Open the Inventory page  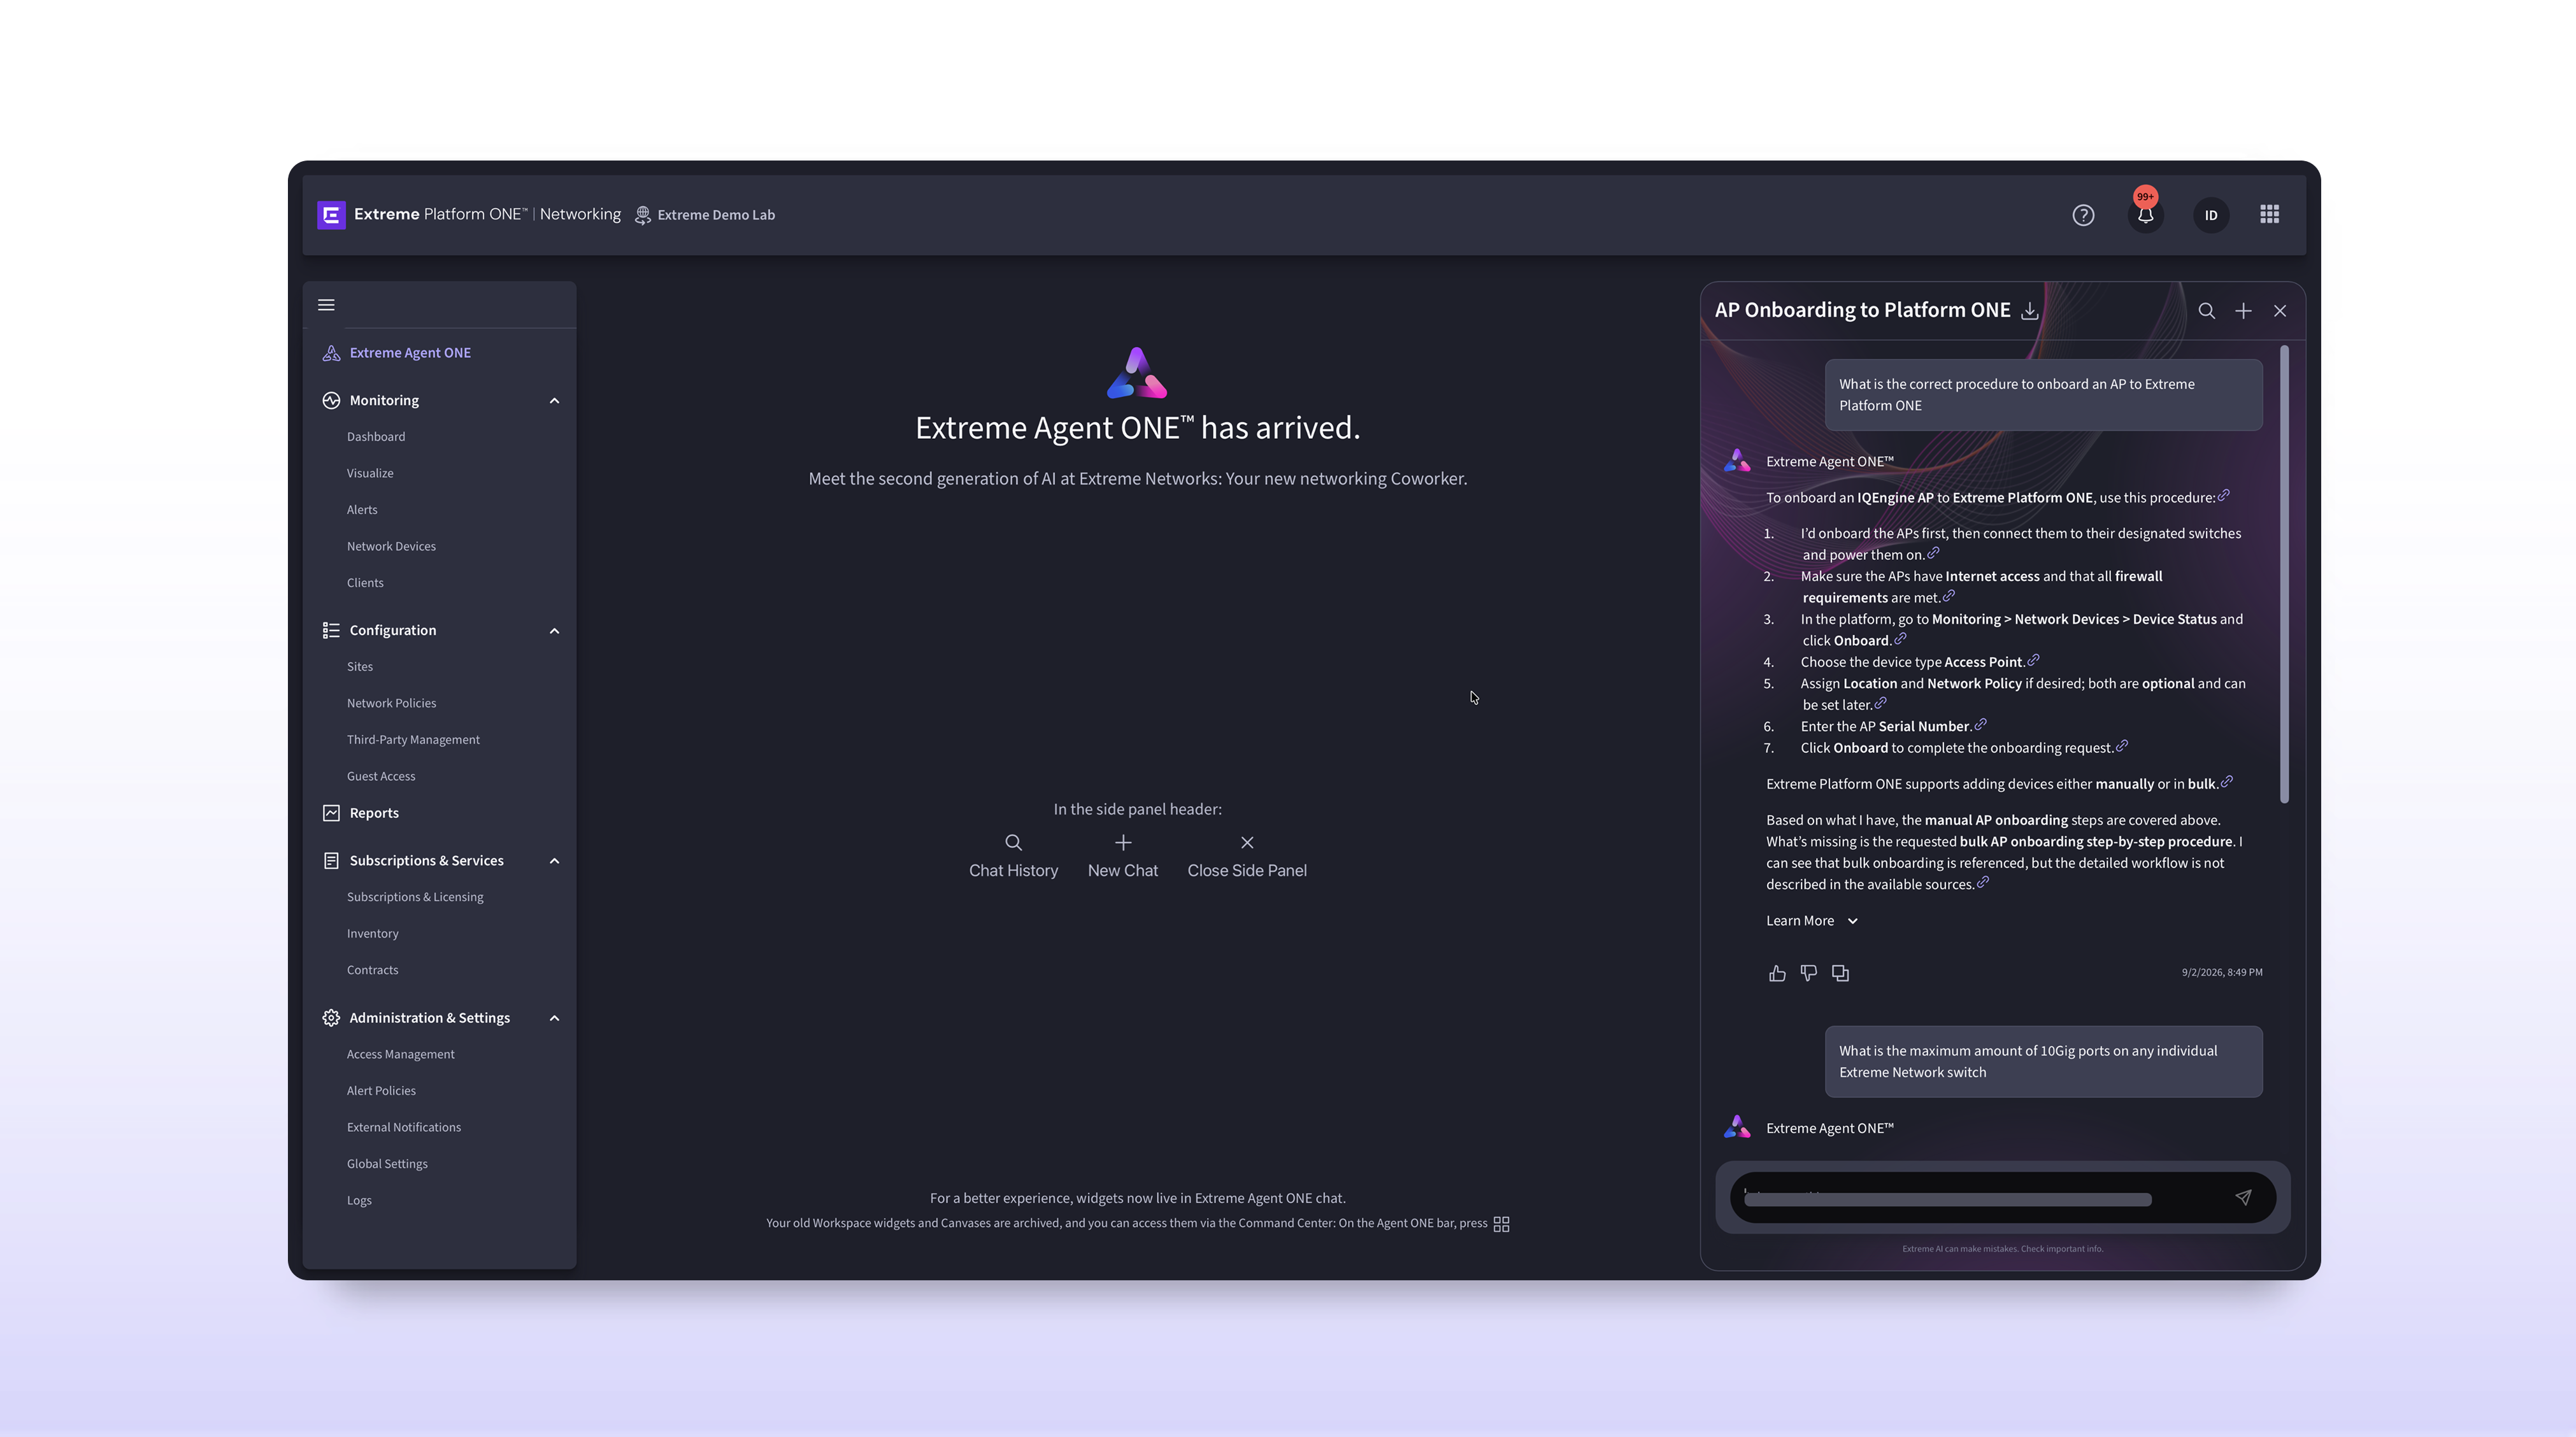point(373,934)
